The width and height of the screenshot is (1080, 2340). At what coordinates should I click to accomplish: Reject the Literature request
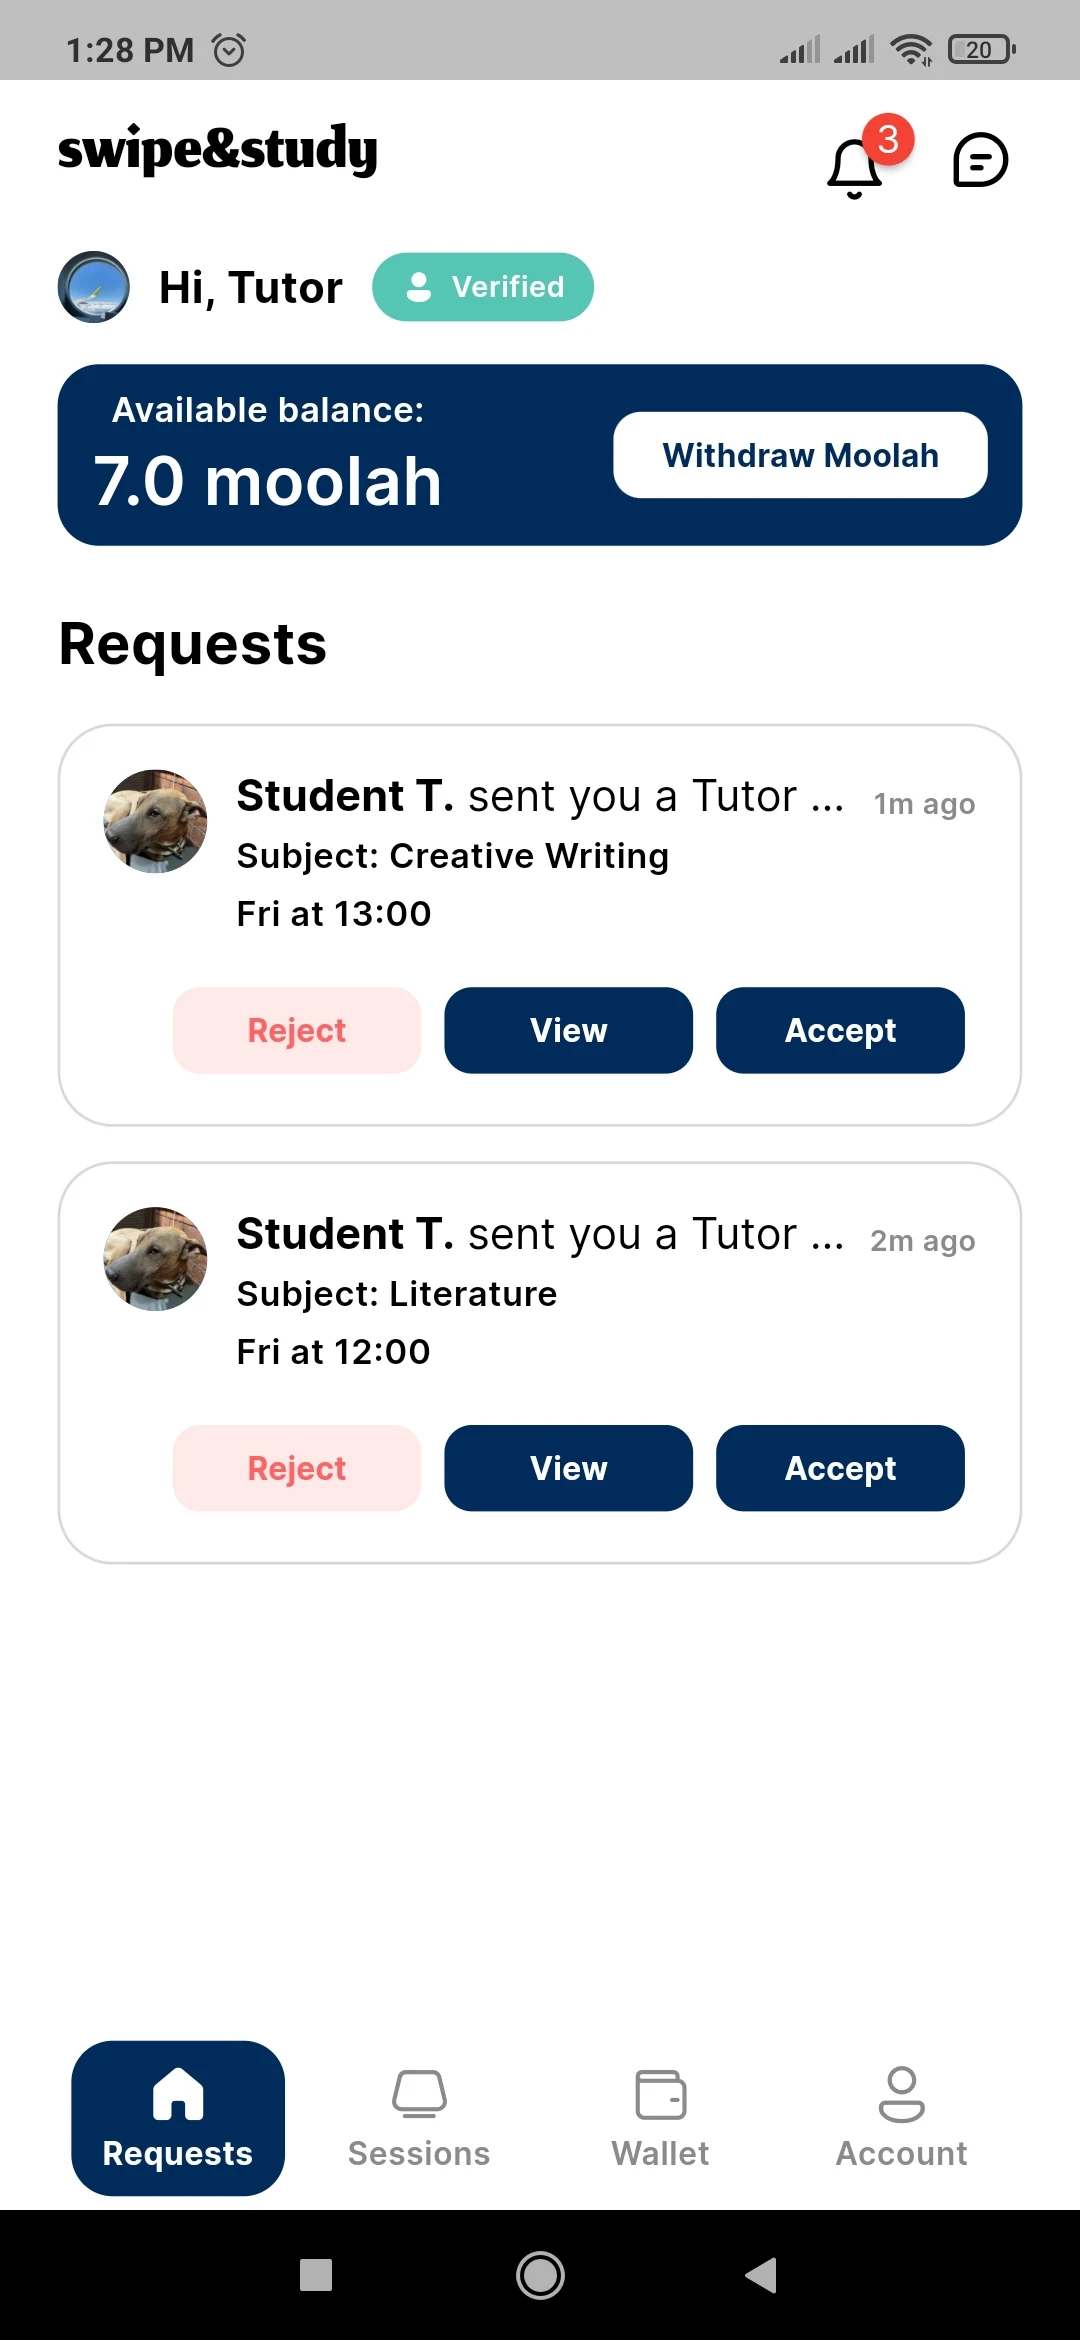coord(297,1468)
